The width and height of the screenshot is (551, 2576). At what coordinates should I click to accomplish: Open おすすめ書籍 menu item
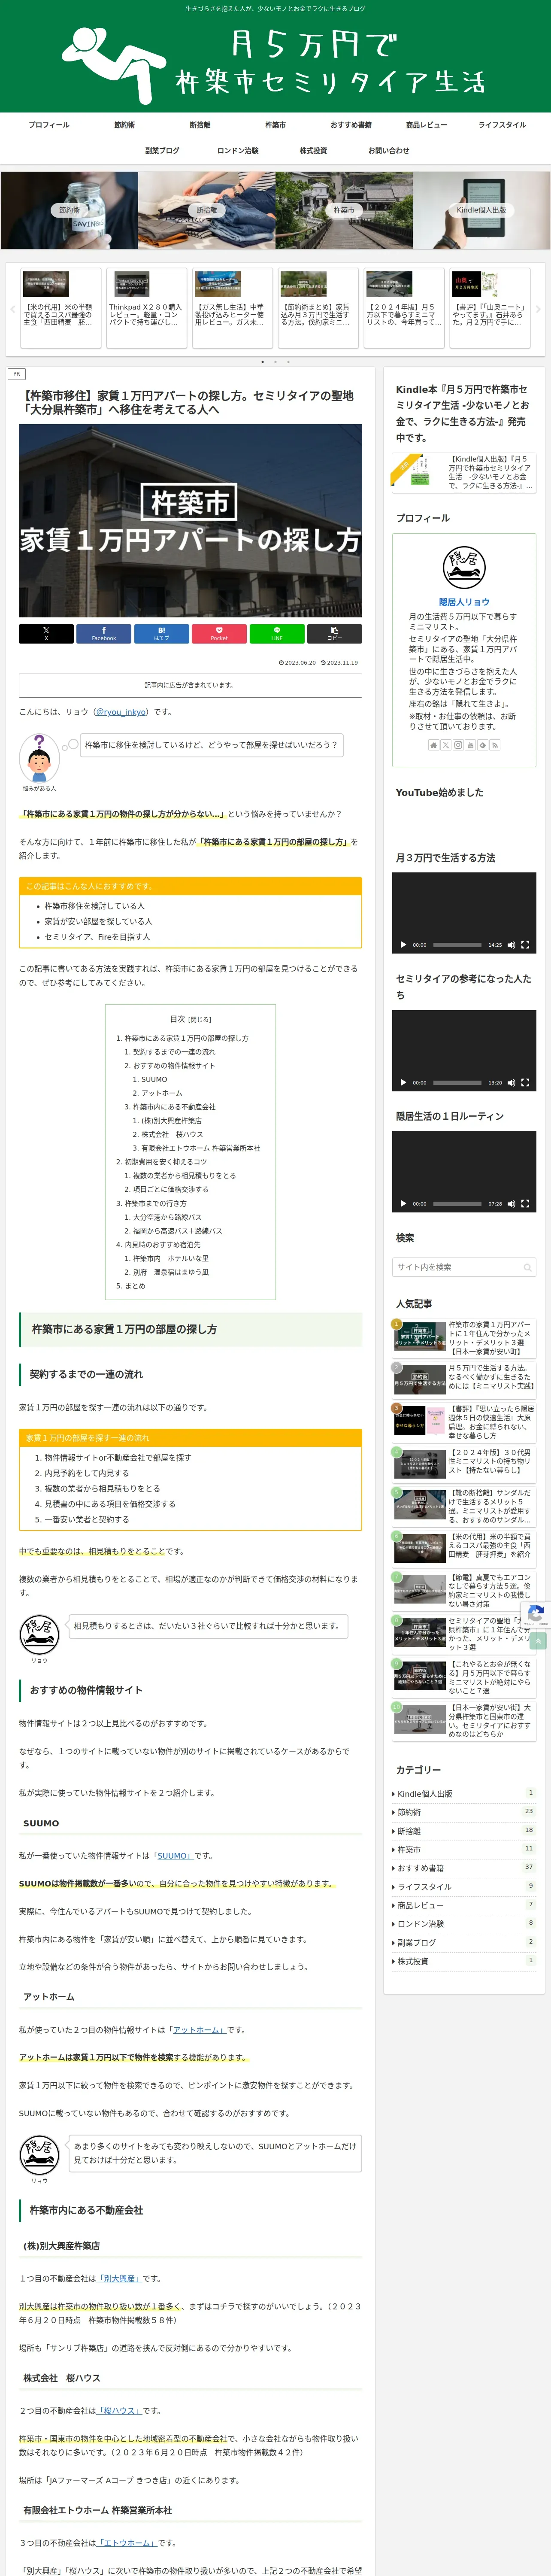coord(351,125)
